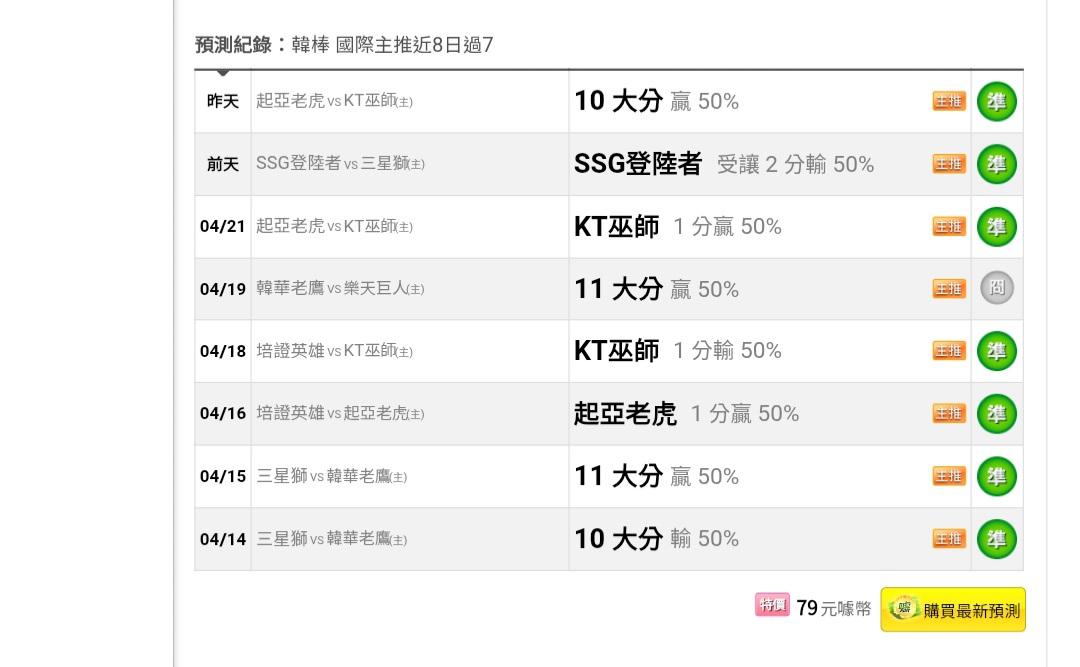The image size is (1080, 667).
Task: Open the 起亞老虎 vs KT巫師 matchup from yesterday
Action: 334,101
